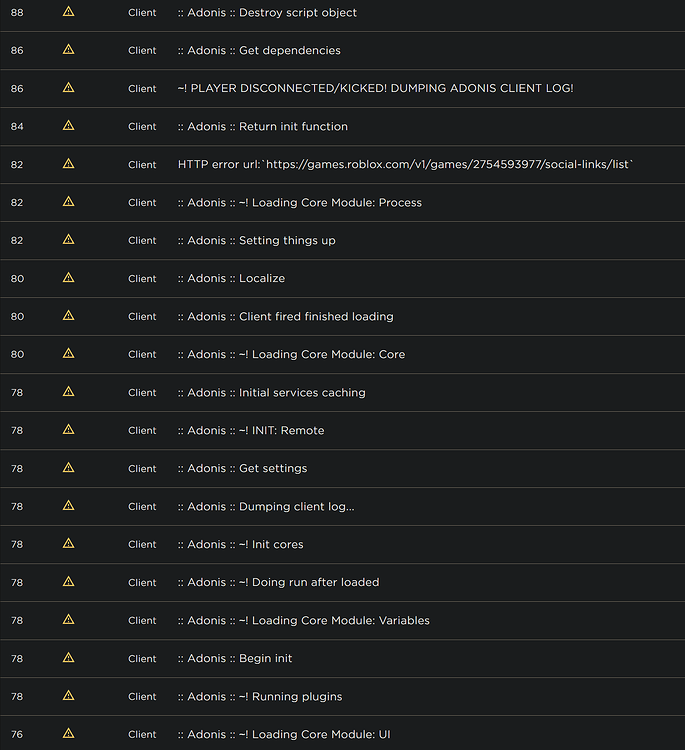Select the ':: Adonis :: Localize' message
The height and width of the screenshot is (750, 685).
[231, 278]
